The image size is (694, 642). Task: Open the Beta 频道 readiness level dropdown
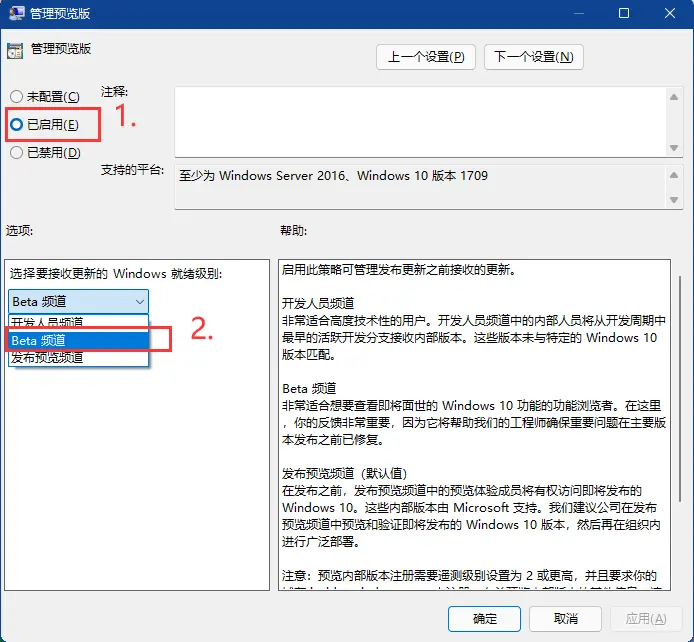coord(78,302)
